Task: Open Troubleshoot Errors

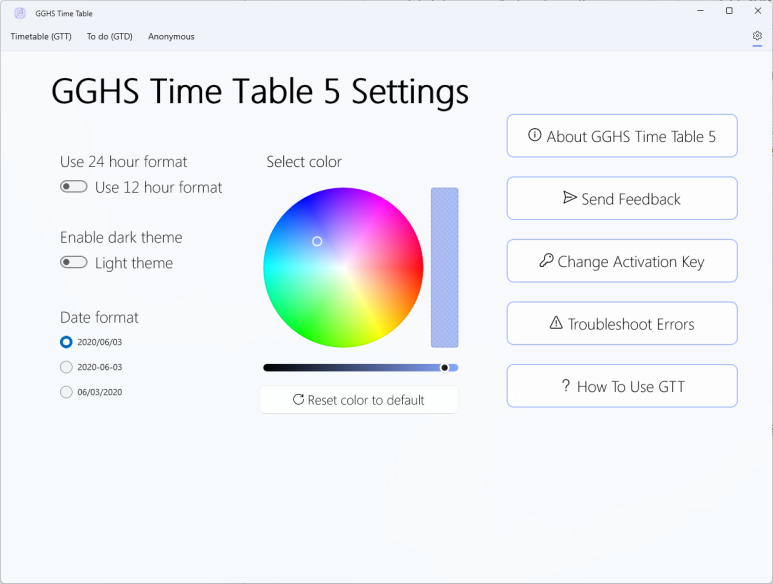Action: [622, 324]
